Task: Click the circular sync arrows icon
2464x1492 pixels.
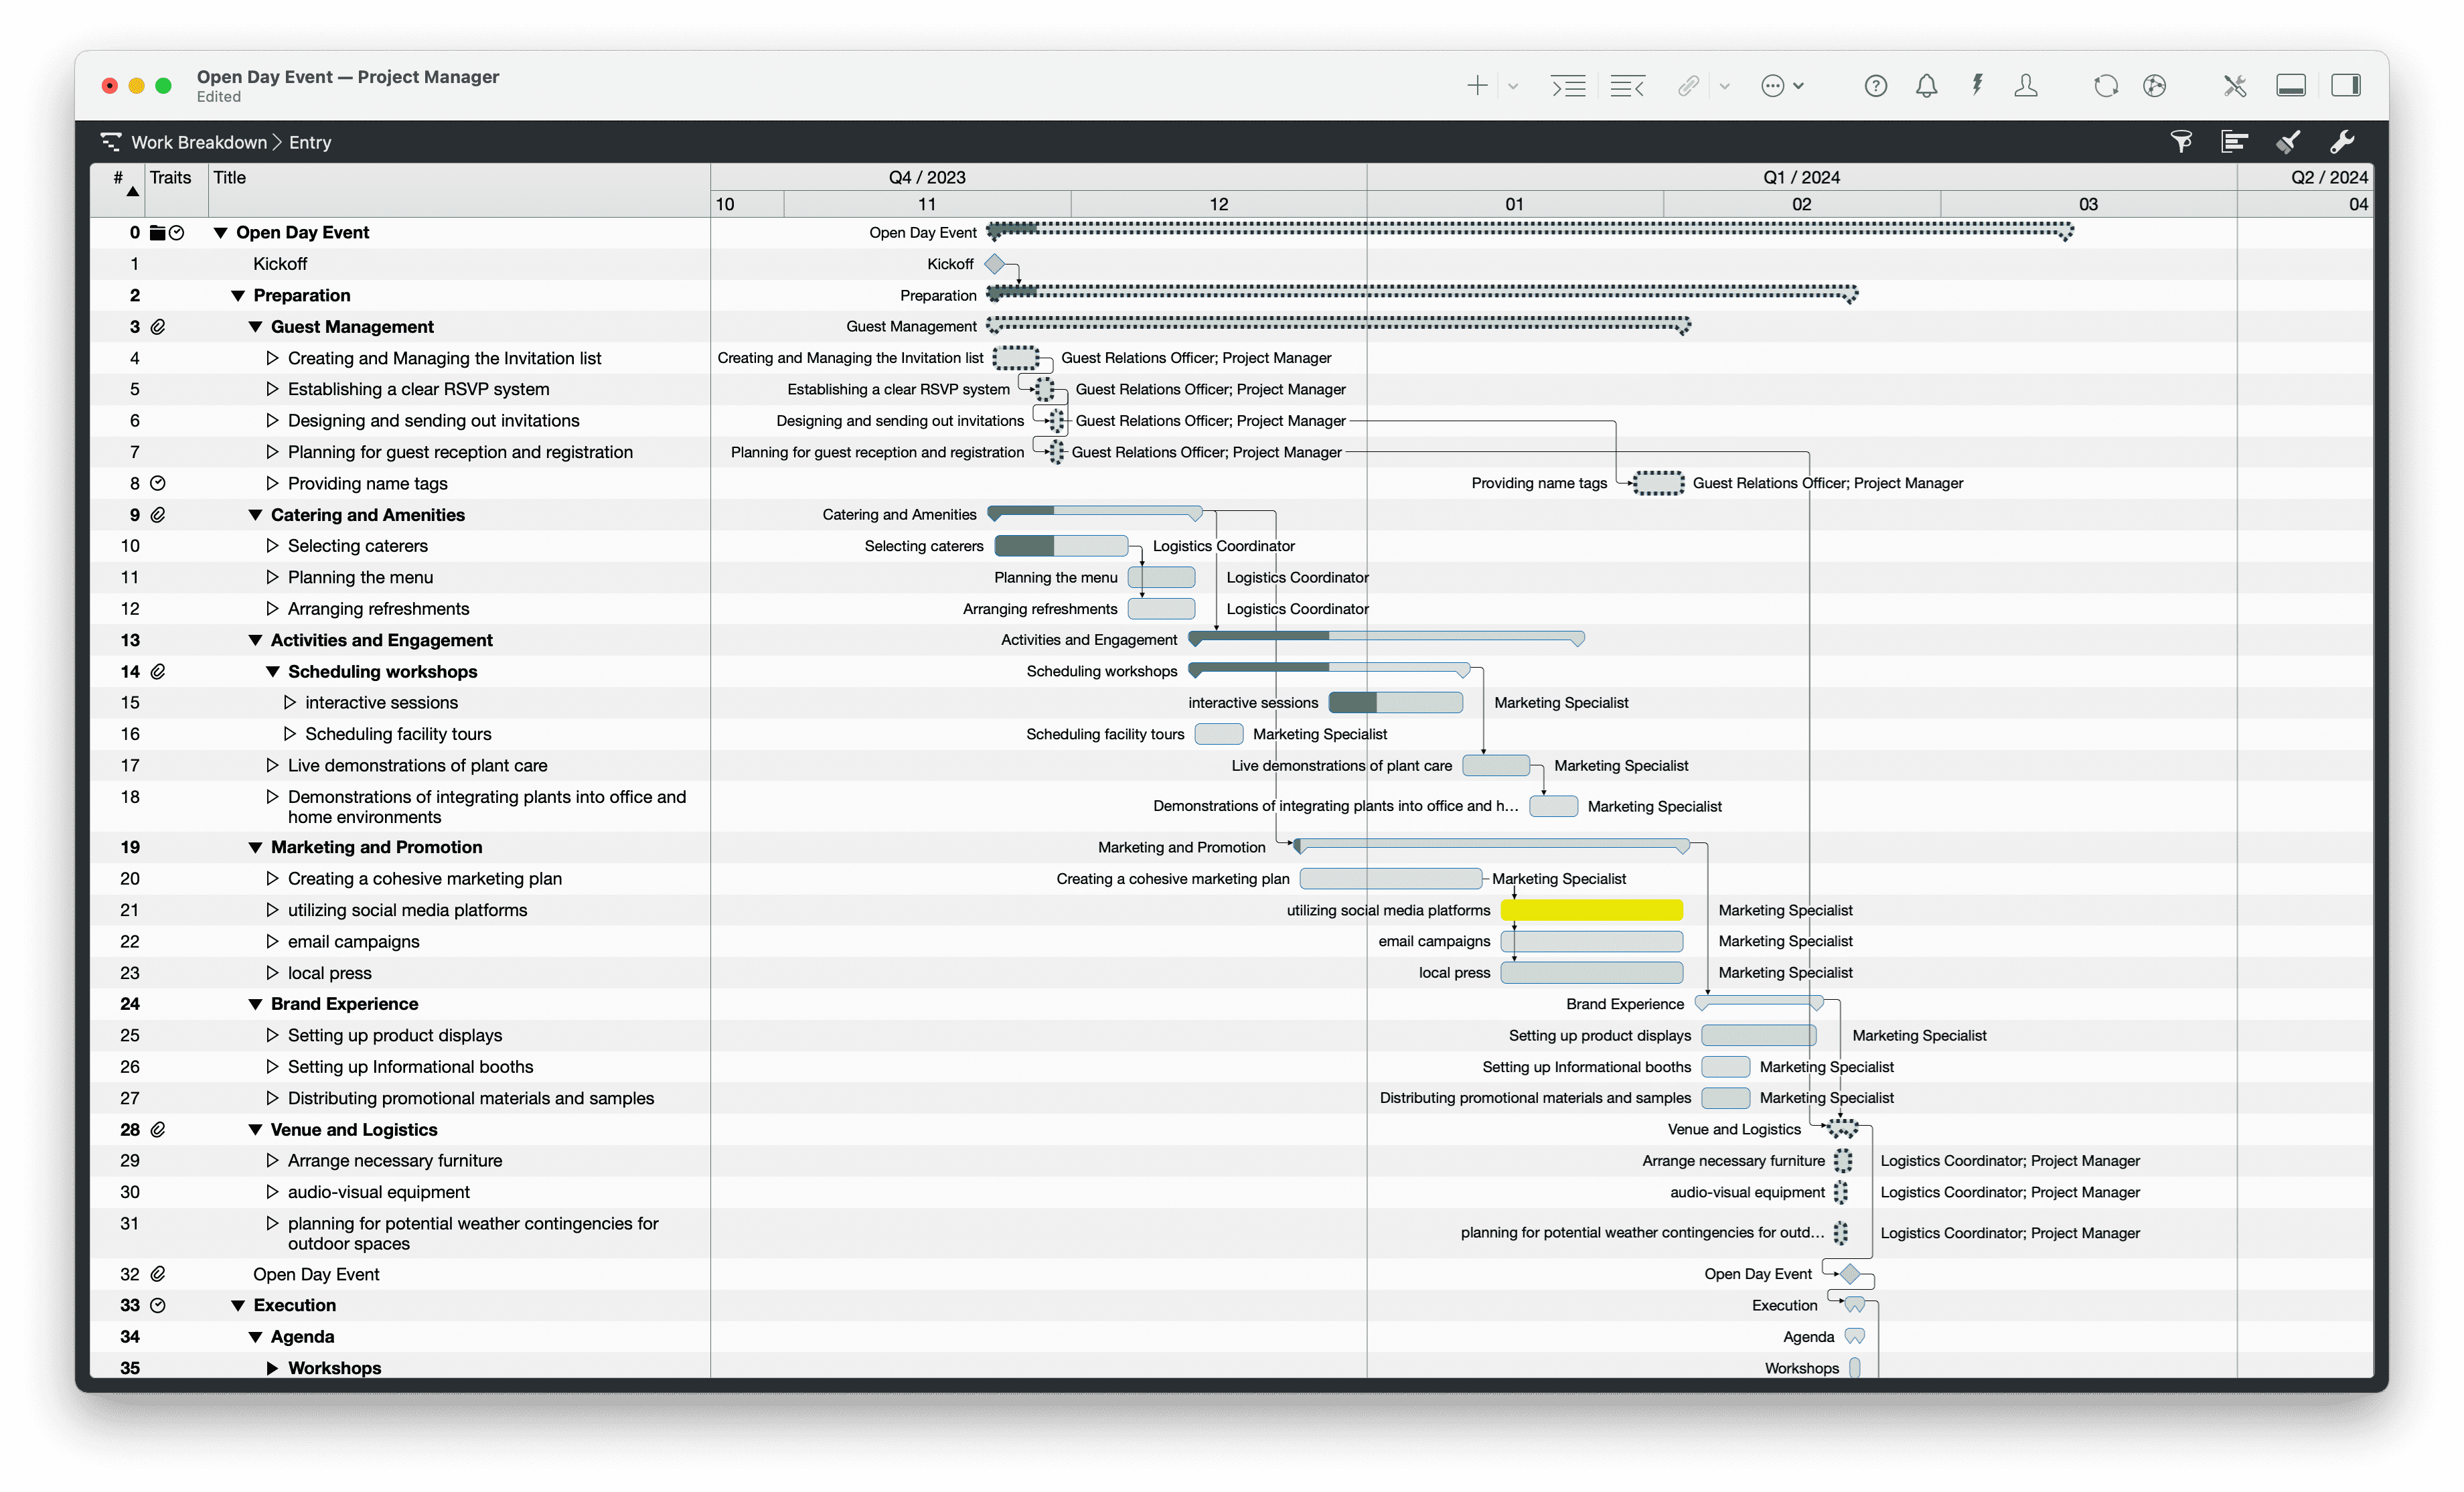Action: (x=2106, y=86)
